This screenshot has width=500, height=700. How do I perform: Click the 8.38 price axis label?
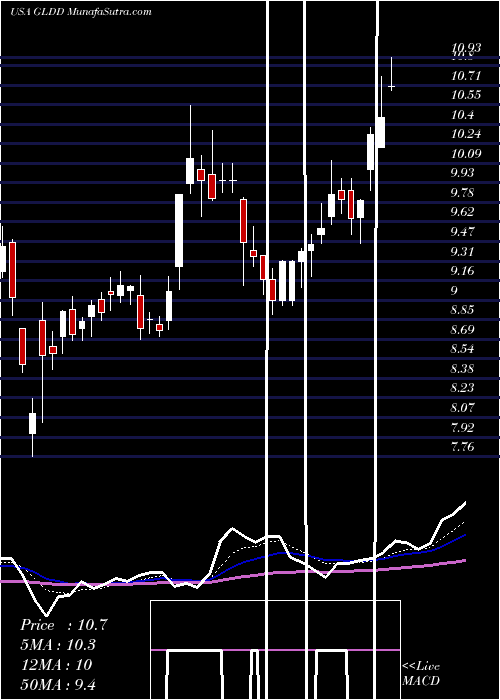pyautogui.click(x=462, y=369)
